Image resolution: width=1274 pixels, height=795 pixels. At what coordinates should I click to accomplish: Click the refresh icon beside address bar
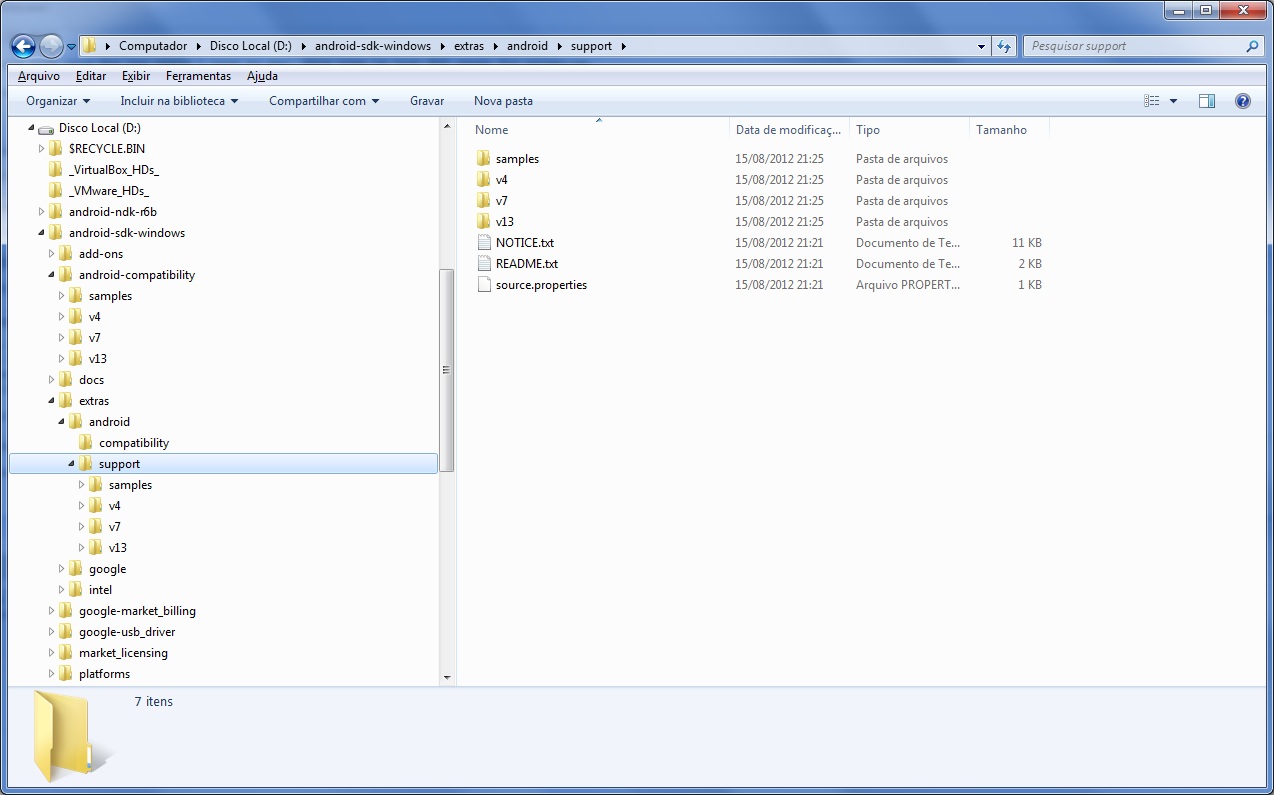point(1004,46)
